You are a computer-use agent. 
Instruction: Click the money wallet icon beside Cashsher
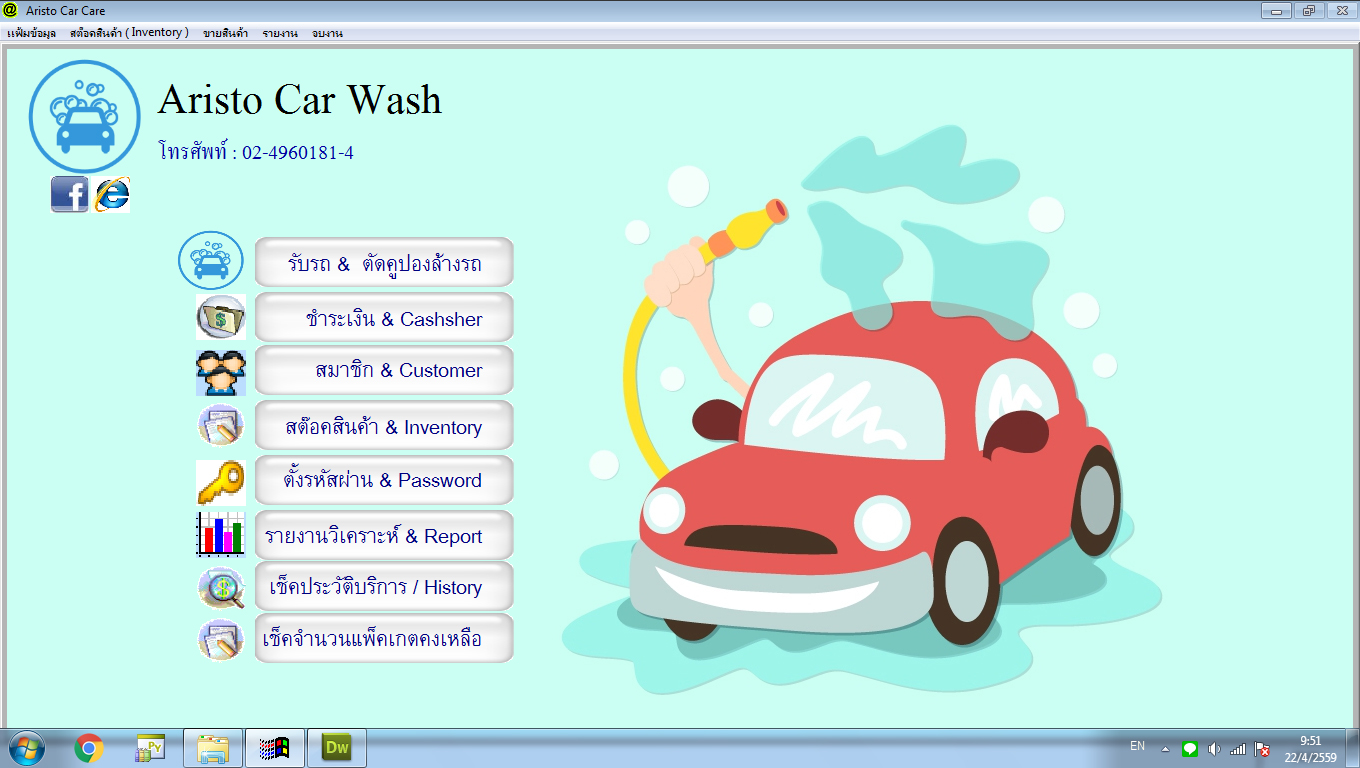(220, 317)
